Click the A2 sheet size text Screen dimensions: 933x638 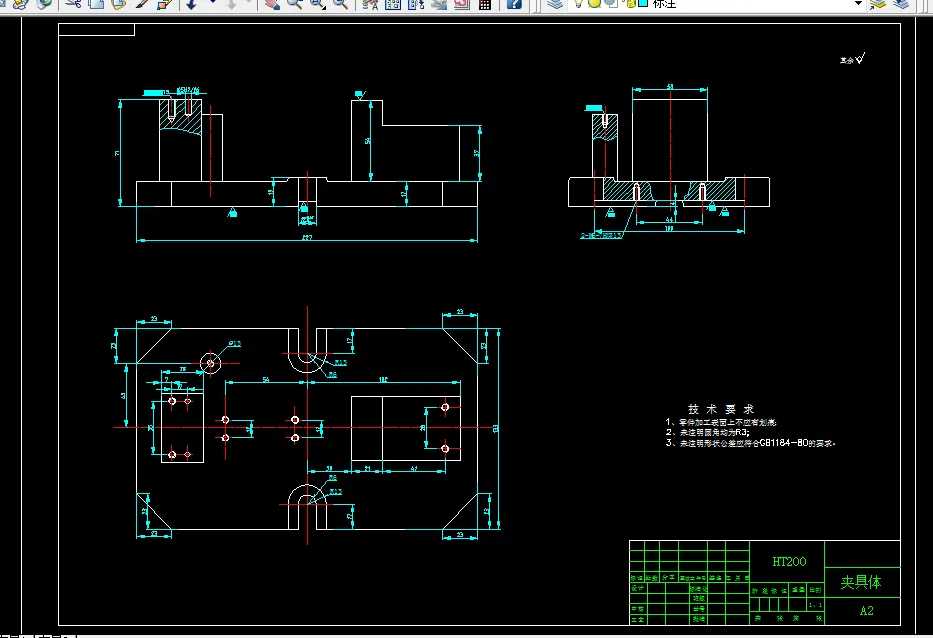(866, 611)
